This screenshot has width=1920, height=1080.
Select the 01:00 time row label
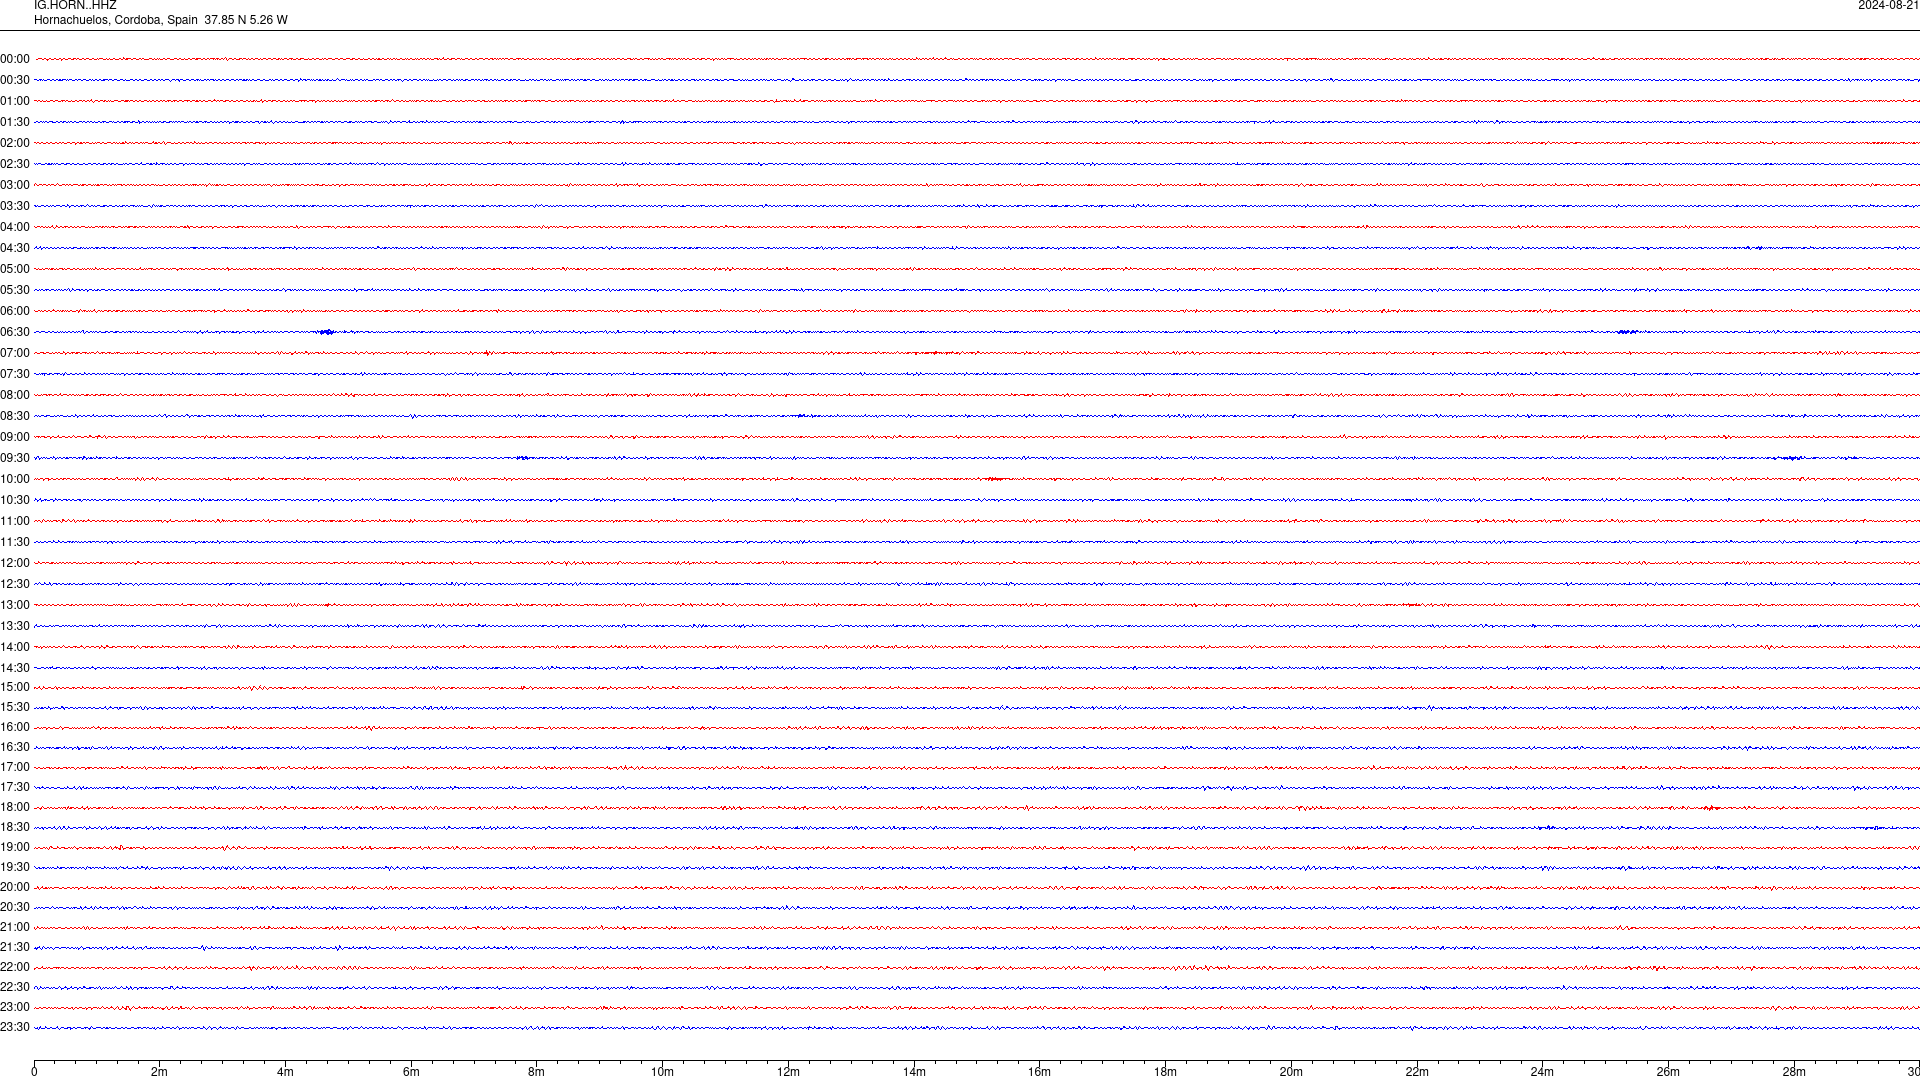click(x=15, y=101)
